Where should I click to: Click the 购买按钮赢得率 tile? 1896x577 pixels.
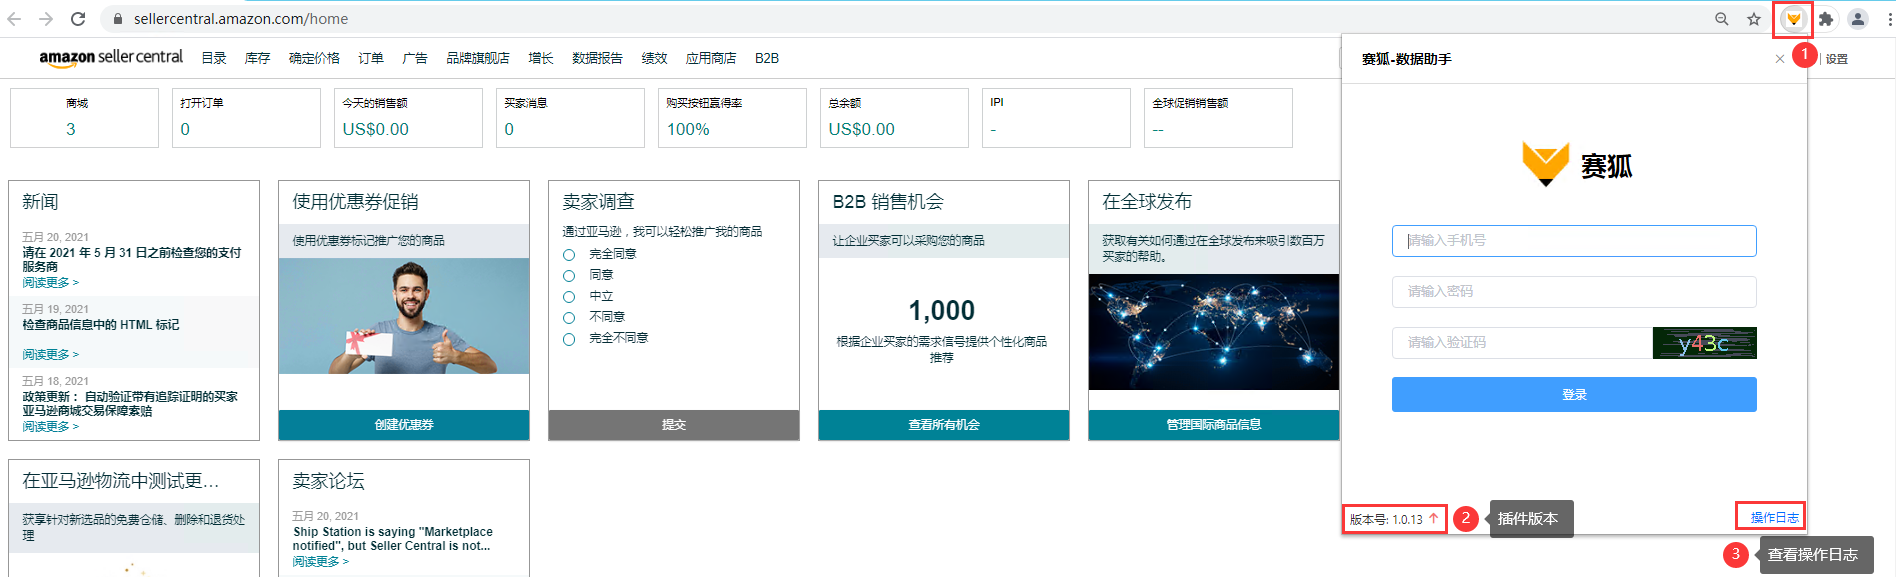[x=732, y=118]
